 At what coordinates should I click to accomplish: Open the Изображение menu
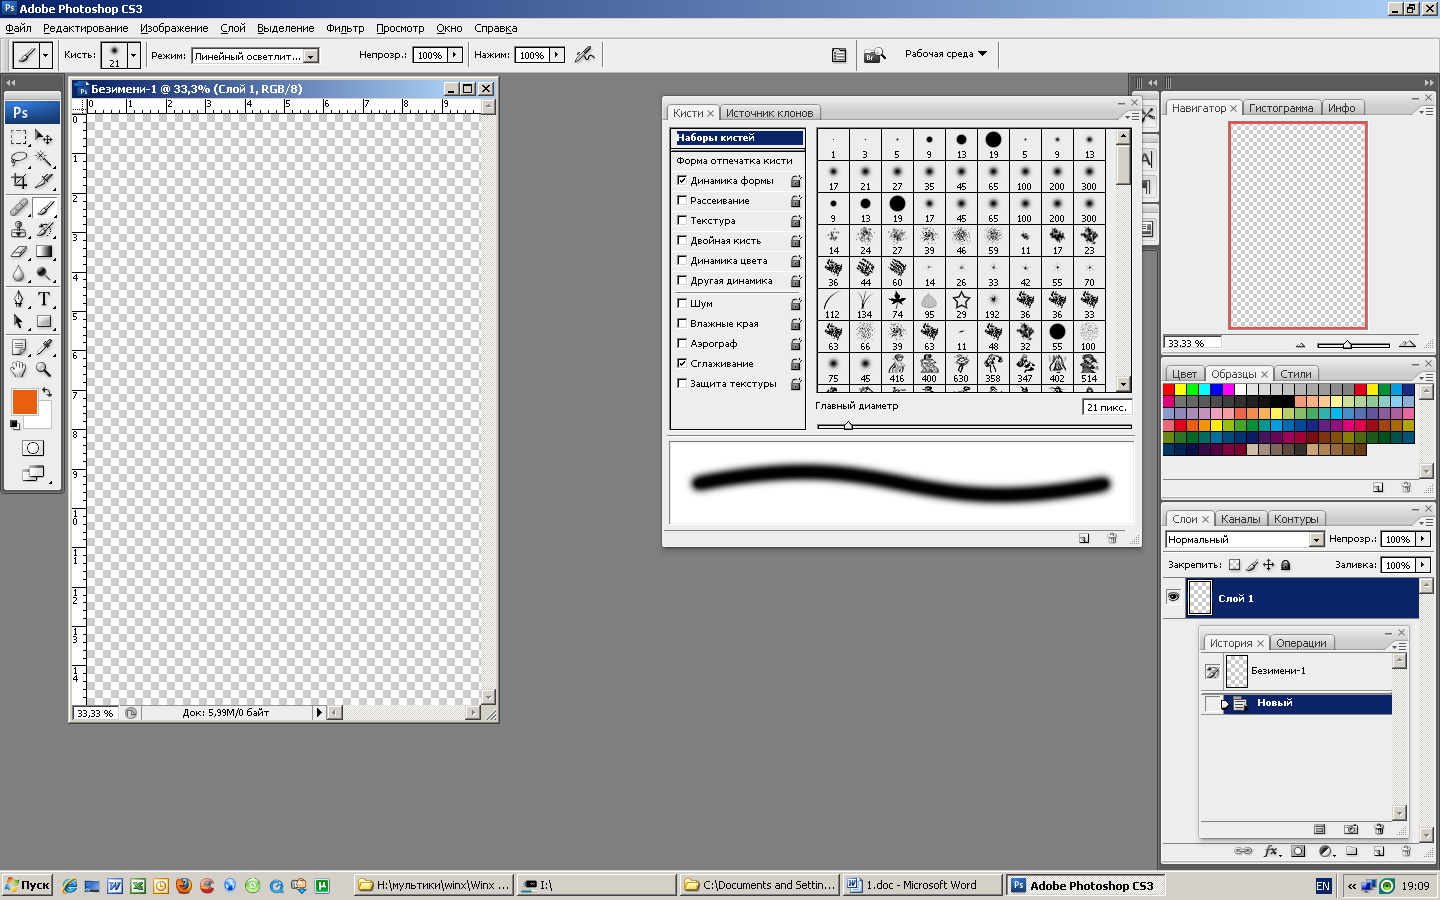pos(174,28)
